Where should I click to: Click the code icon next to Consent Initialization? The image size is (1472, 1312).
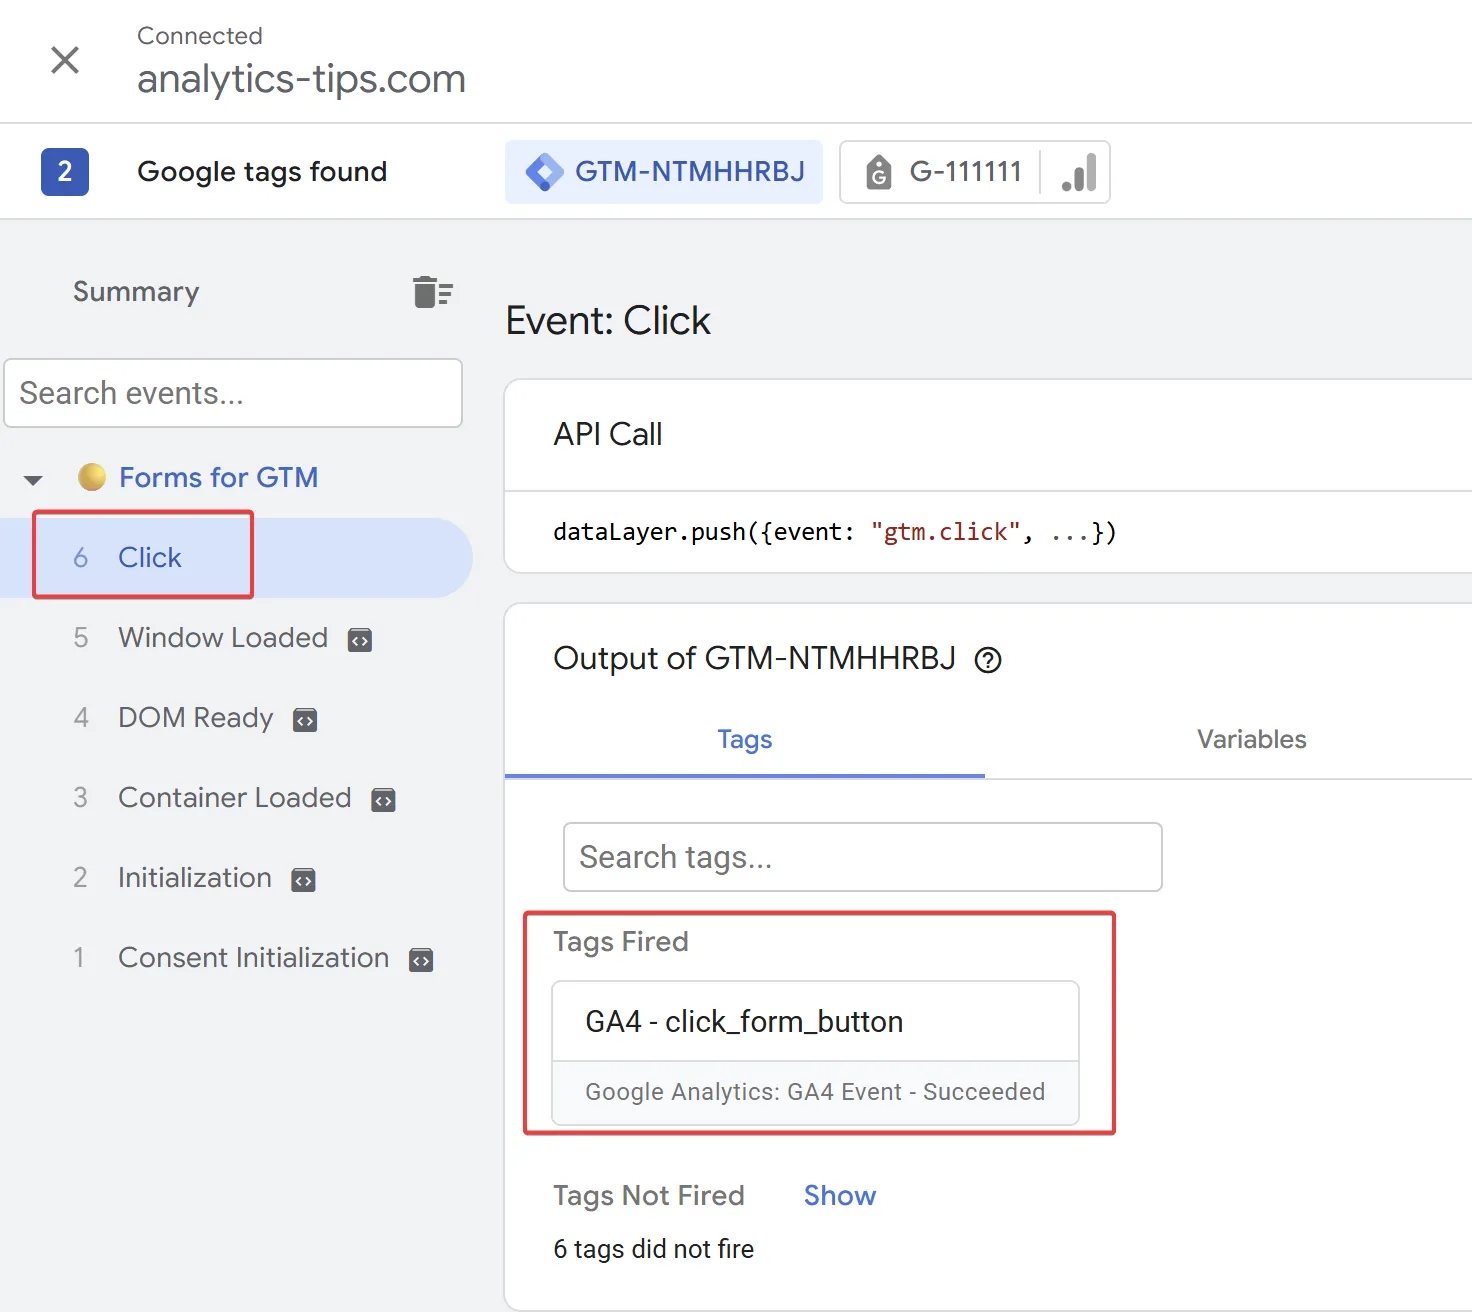click(421, 960)
